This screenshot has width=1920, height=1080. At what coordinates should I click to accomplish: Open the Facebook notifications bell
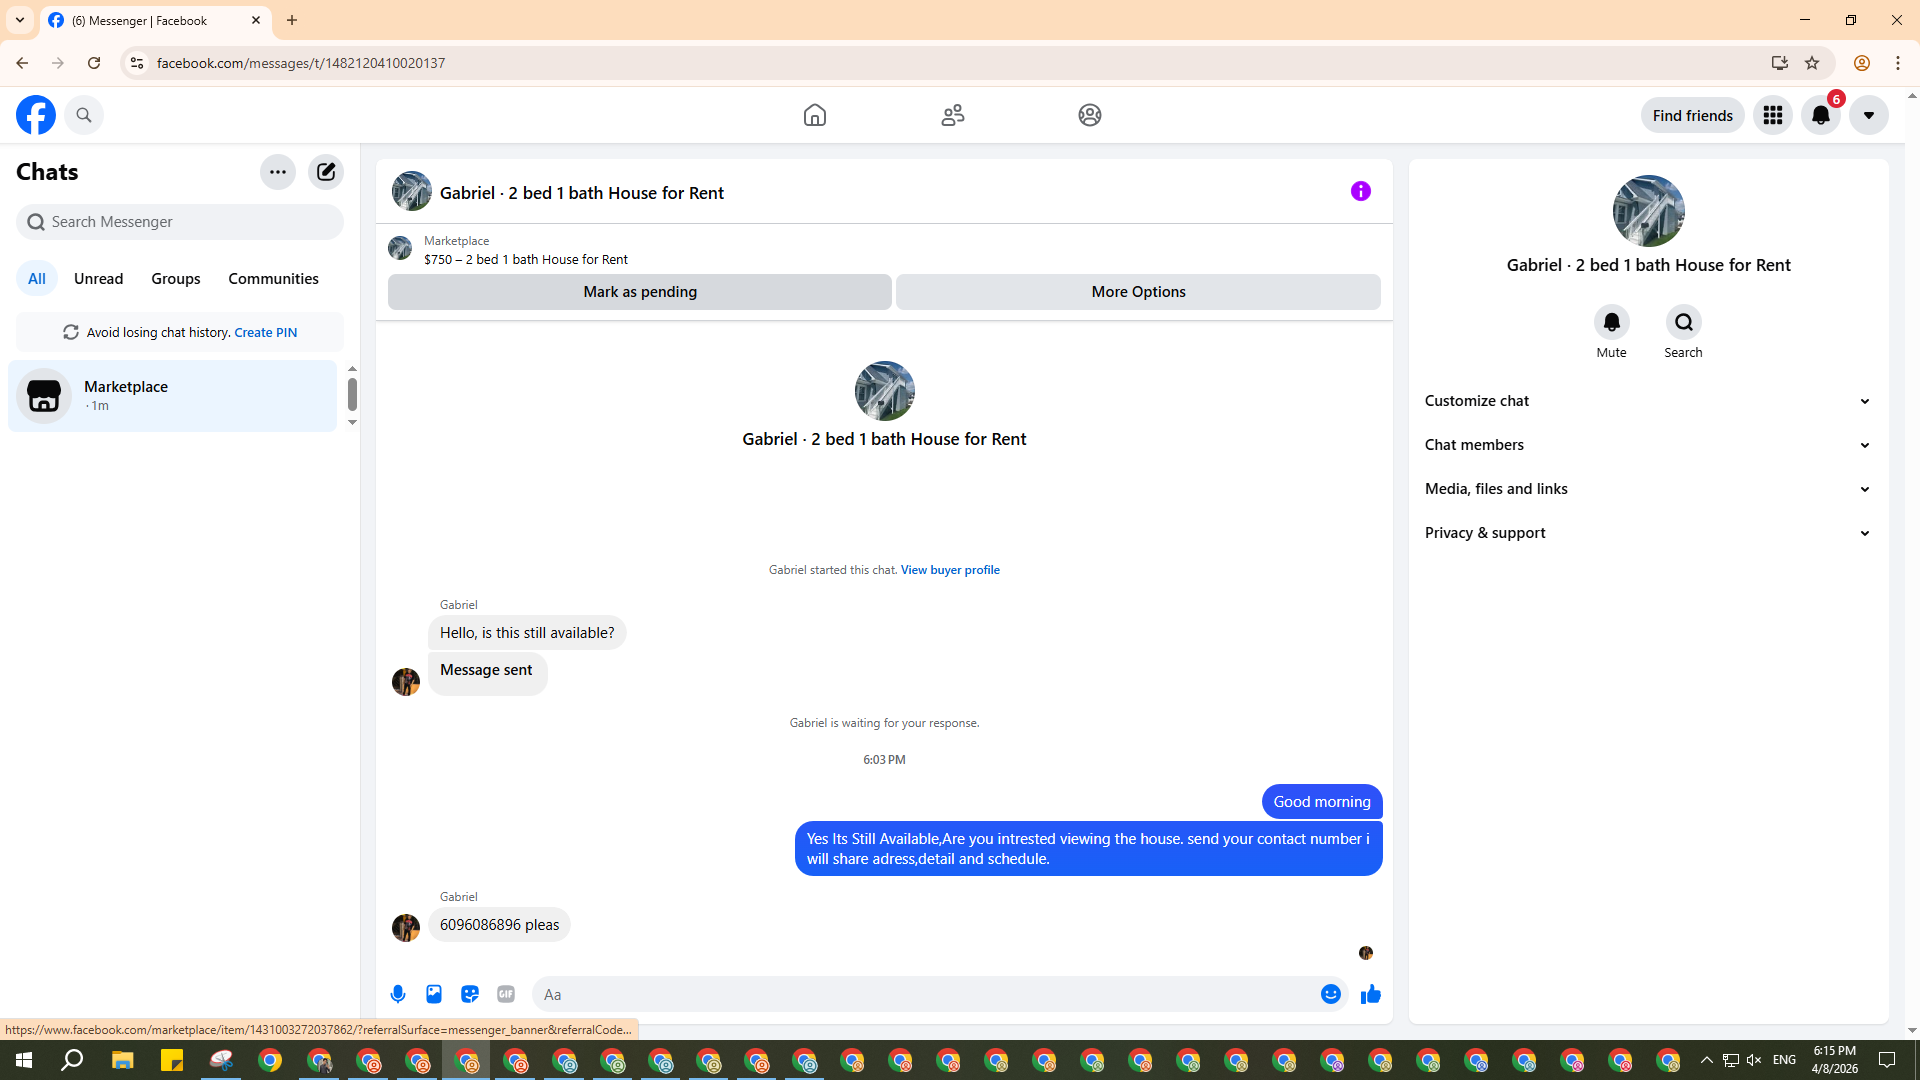[1820, 116]
